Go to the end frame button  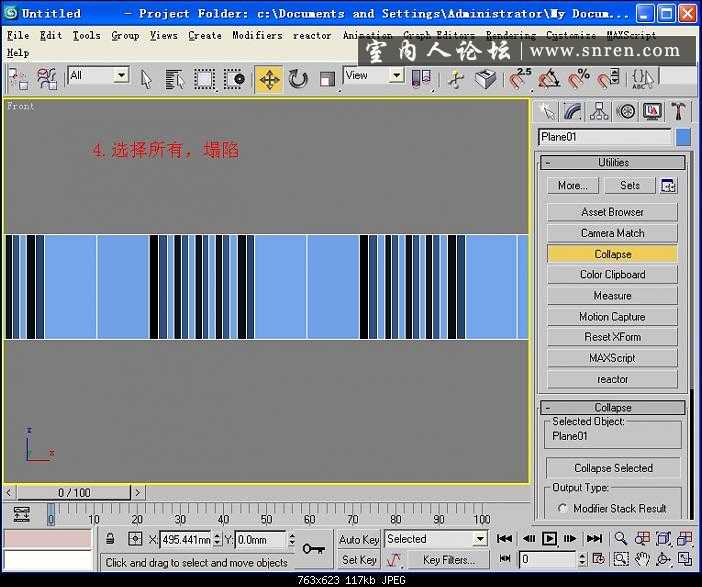(595, 538)
